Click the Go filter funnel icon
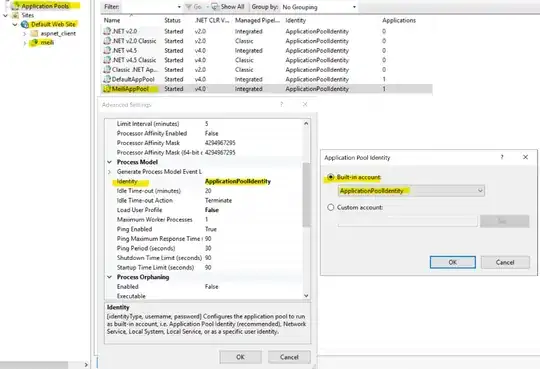The height and width of the screenshot is (369, 540). [x=189, y=7]
